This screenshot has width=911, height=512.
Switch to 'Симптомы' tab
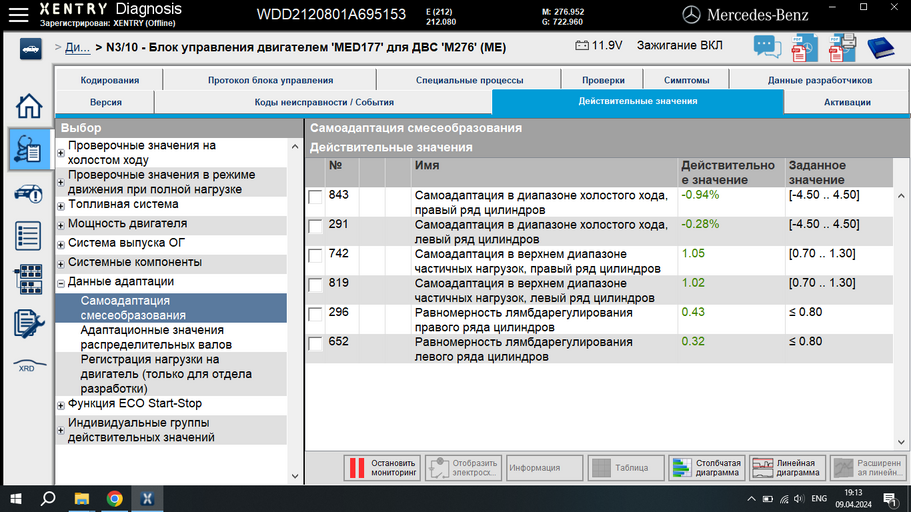(686, 80)
